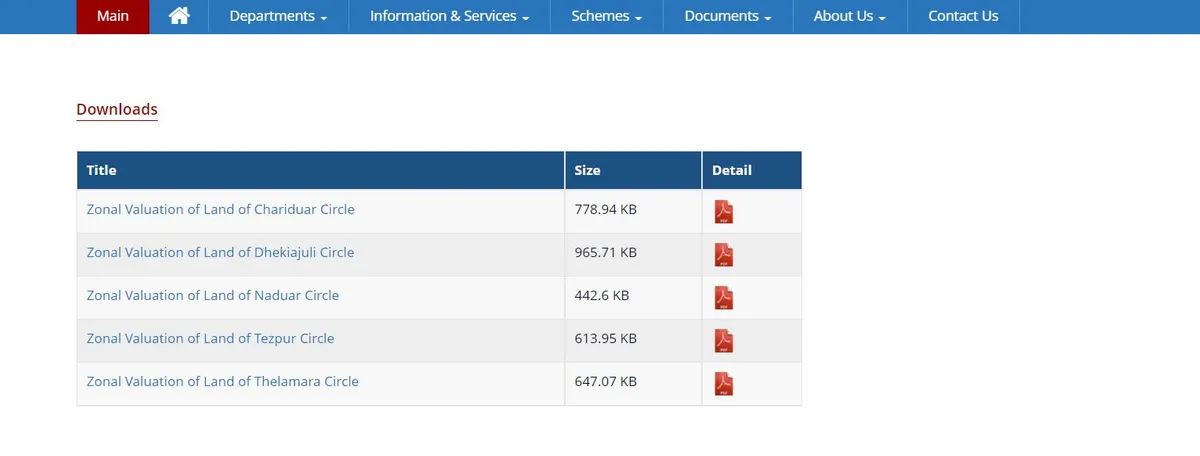Open Information & Services dropdown
Image resolution: width=1200 pixels, height=456 pixels.
click(449, 16)
